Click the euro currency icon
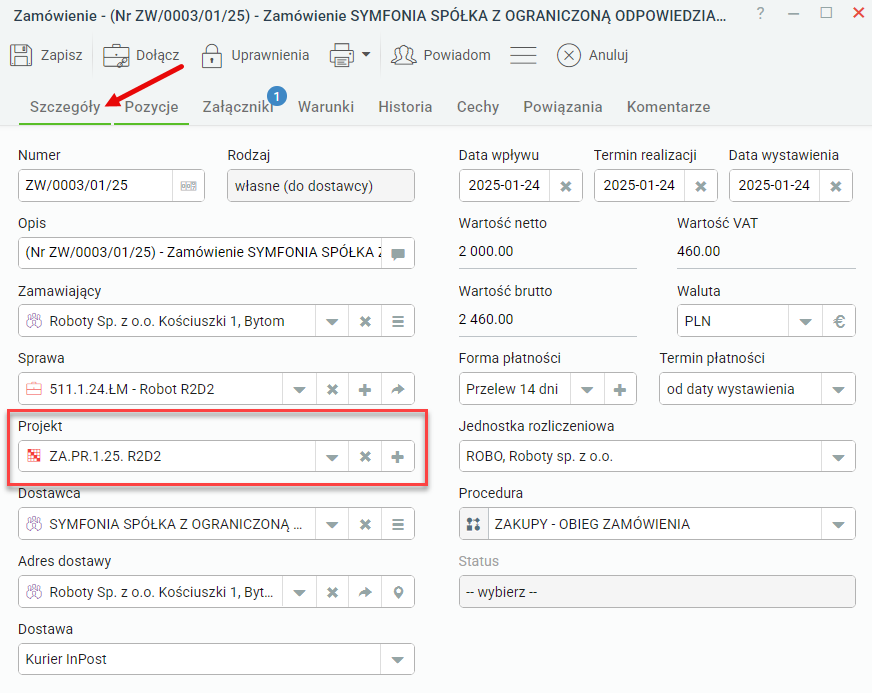The width and height of the screenshot is (872, 693). pos(839,321)
